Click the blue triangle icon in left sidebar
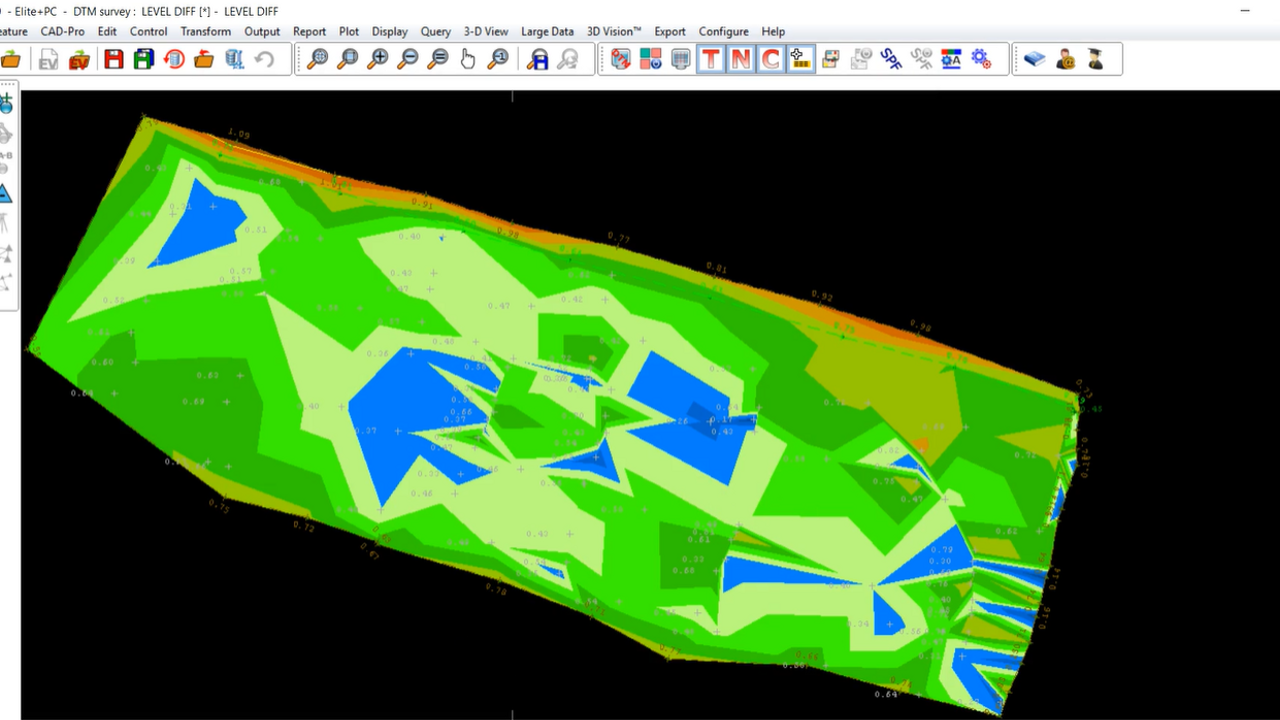This screenshot has width=1280, height=720. tap(6, 193)
